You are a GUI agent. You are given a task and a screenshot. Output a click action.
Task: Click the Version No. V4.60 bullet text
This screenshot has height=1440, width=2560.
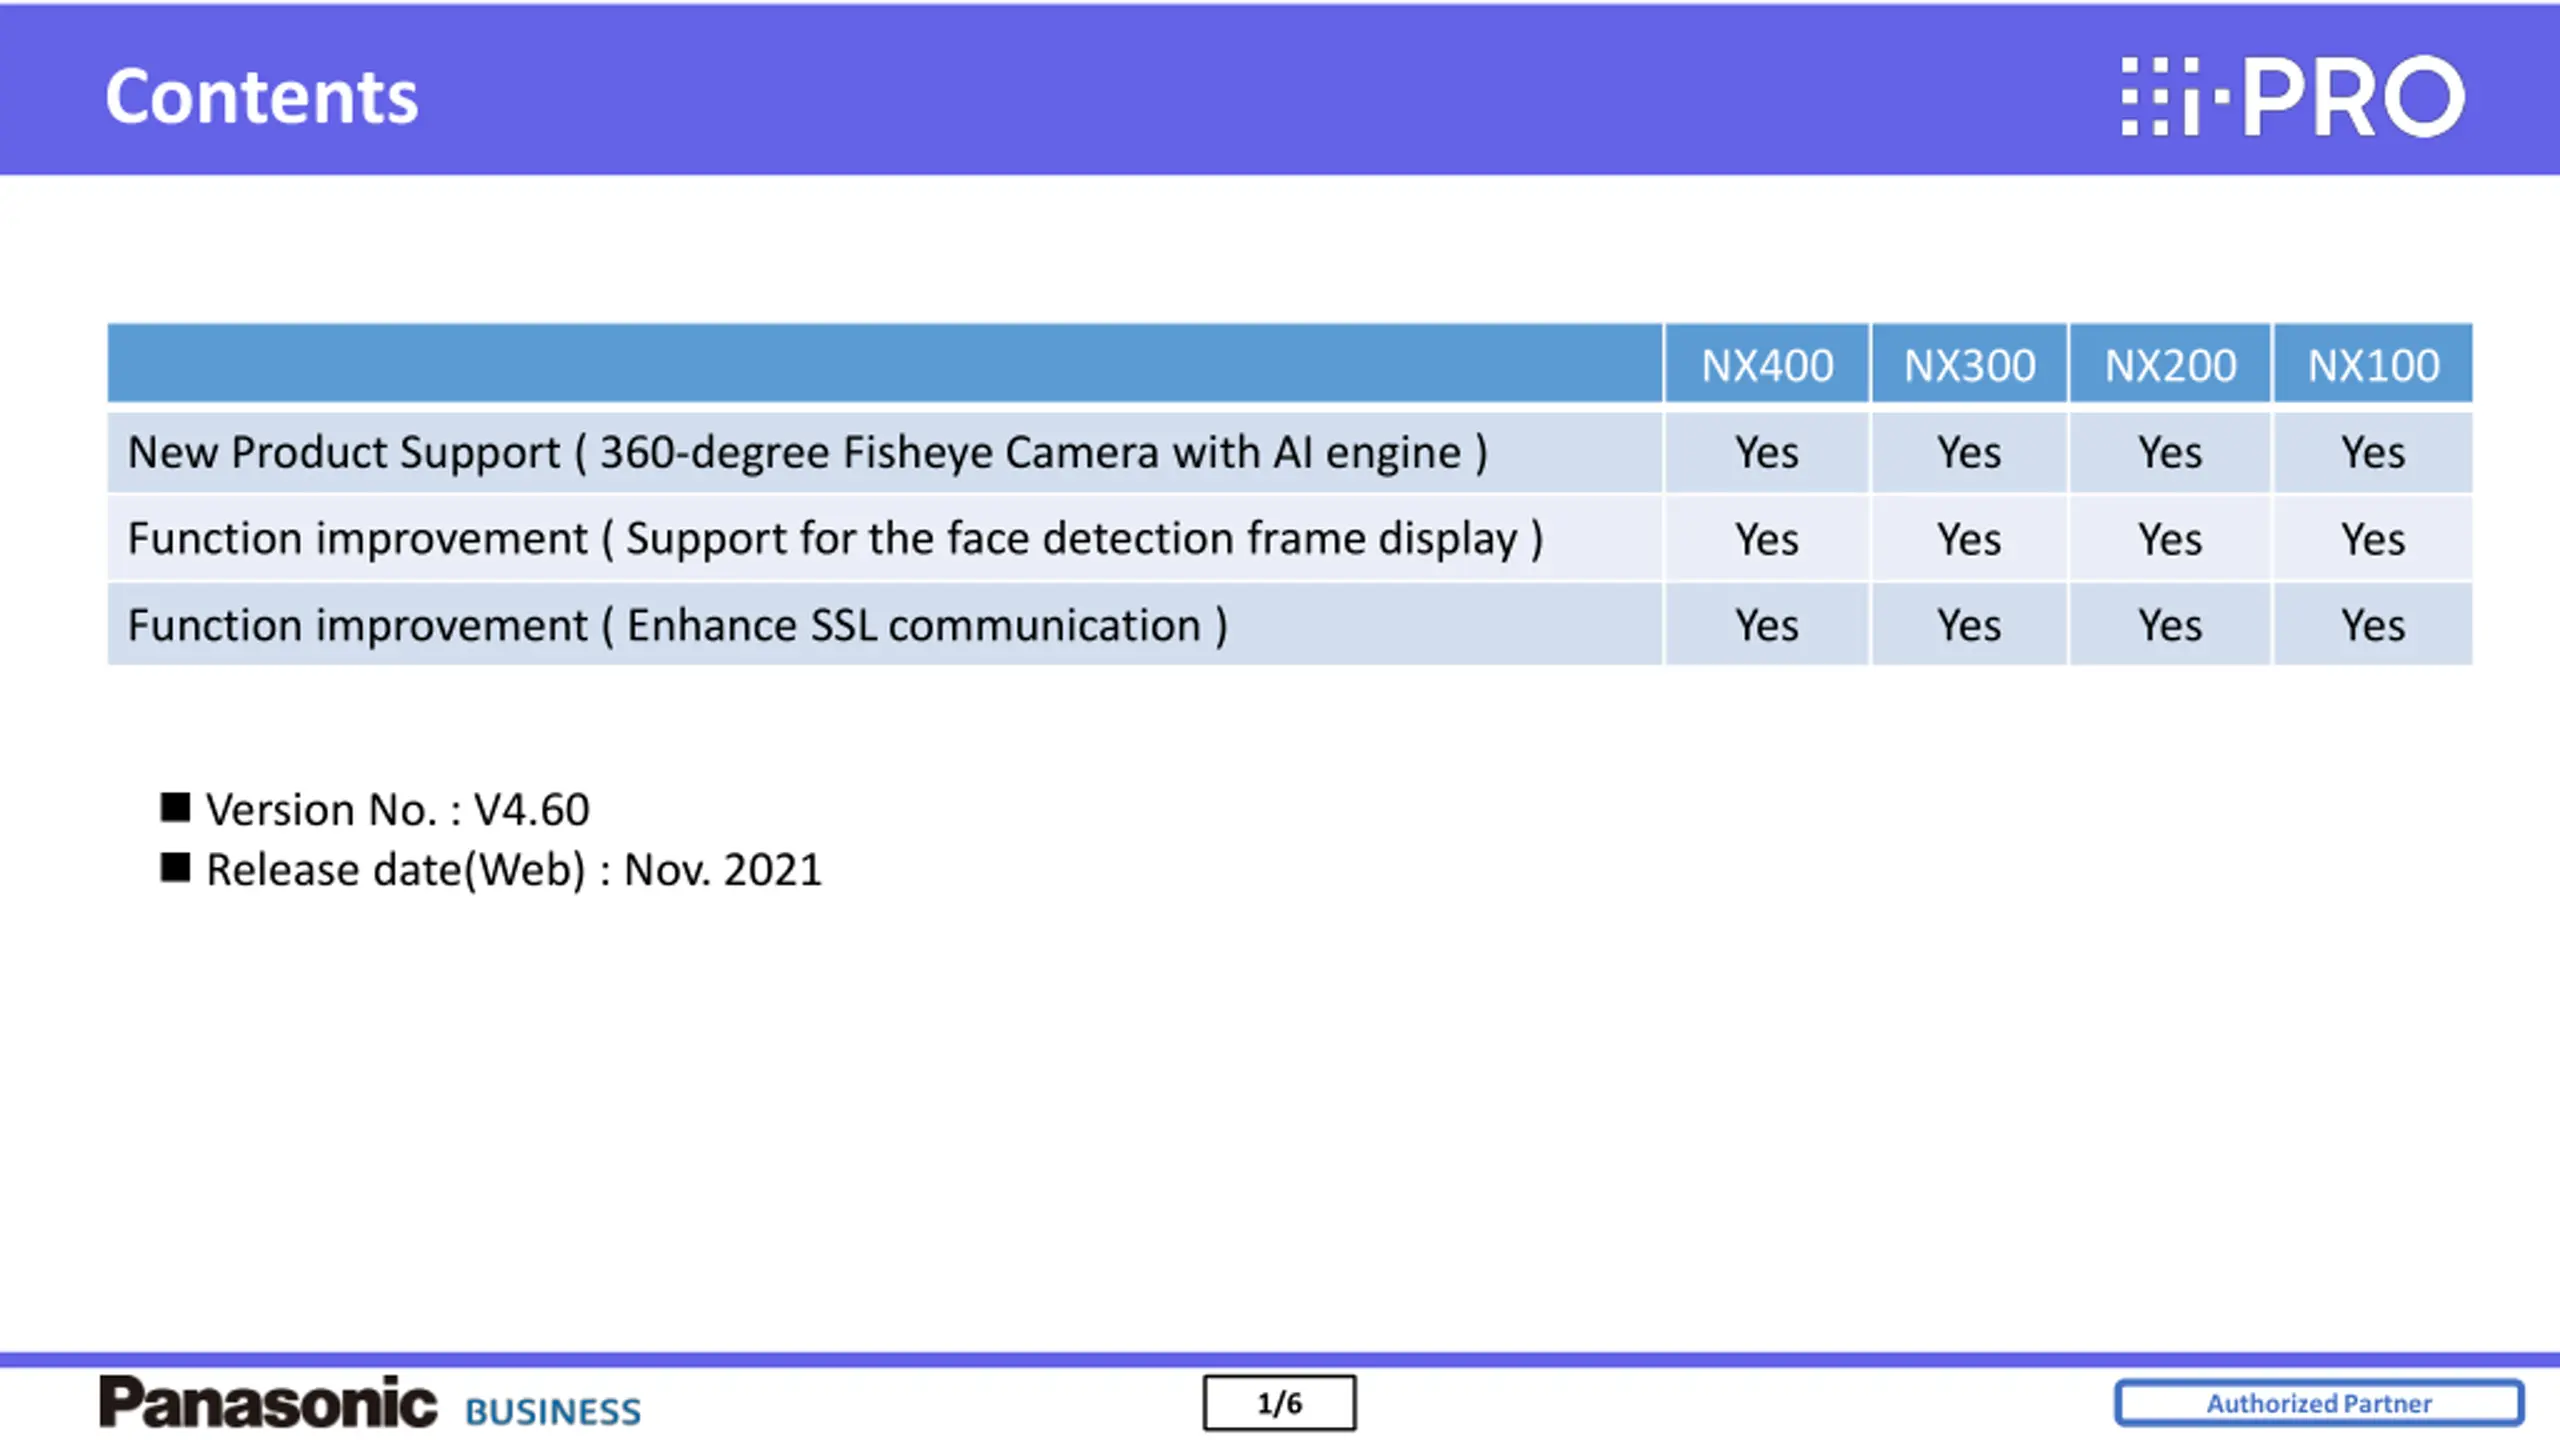pyautogui.click(x=397, y=809)
